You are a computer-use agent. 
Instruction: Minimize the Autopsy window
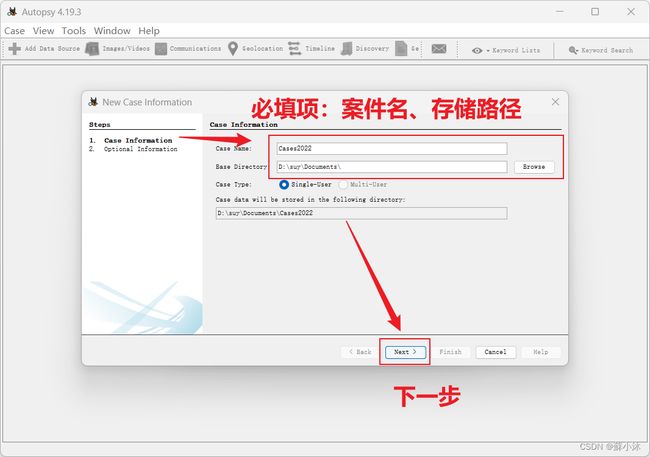(x=560, y=12)
